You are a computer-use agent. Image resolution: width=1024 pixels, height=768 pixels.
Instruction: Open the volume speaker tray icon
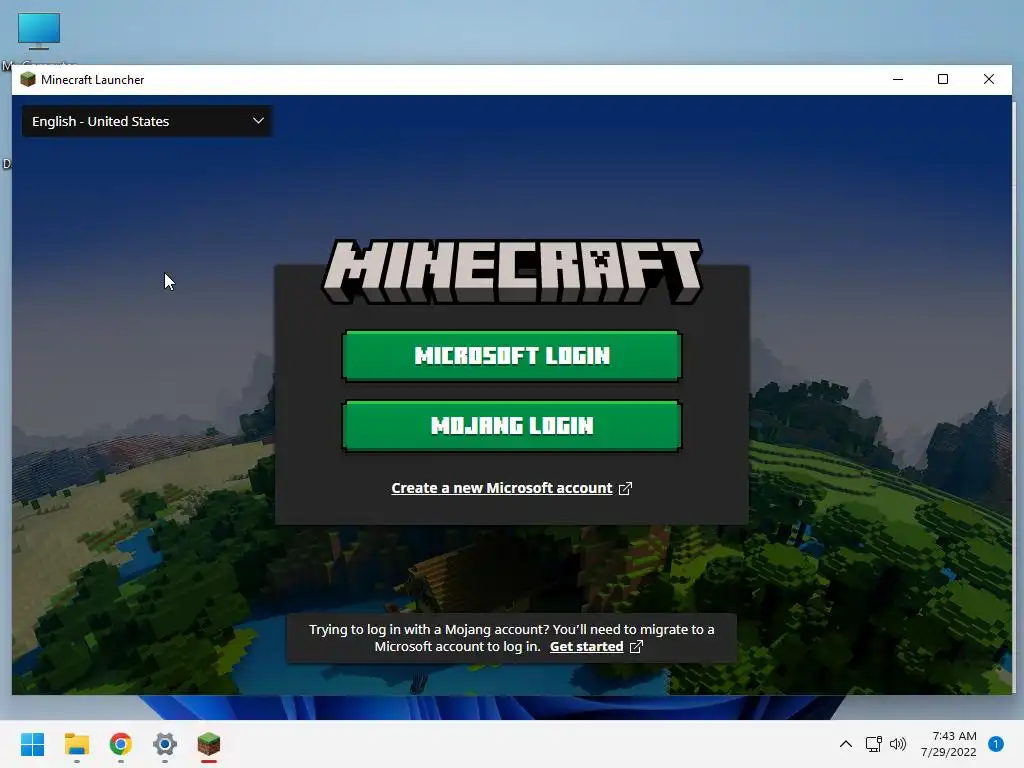[x=898, y=744]
